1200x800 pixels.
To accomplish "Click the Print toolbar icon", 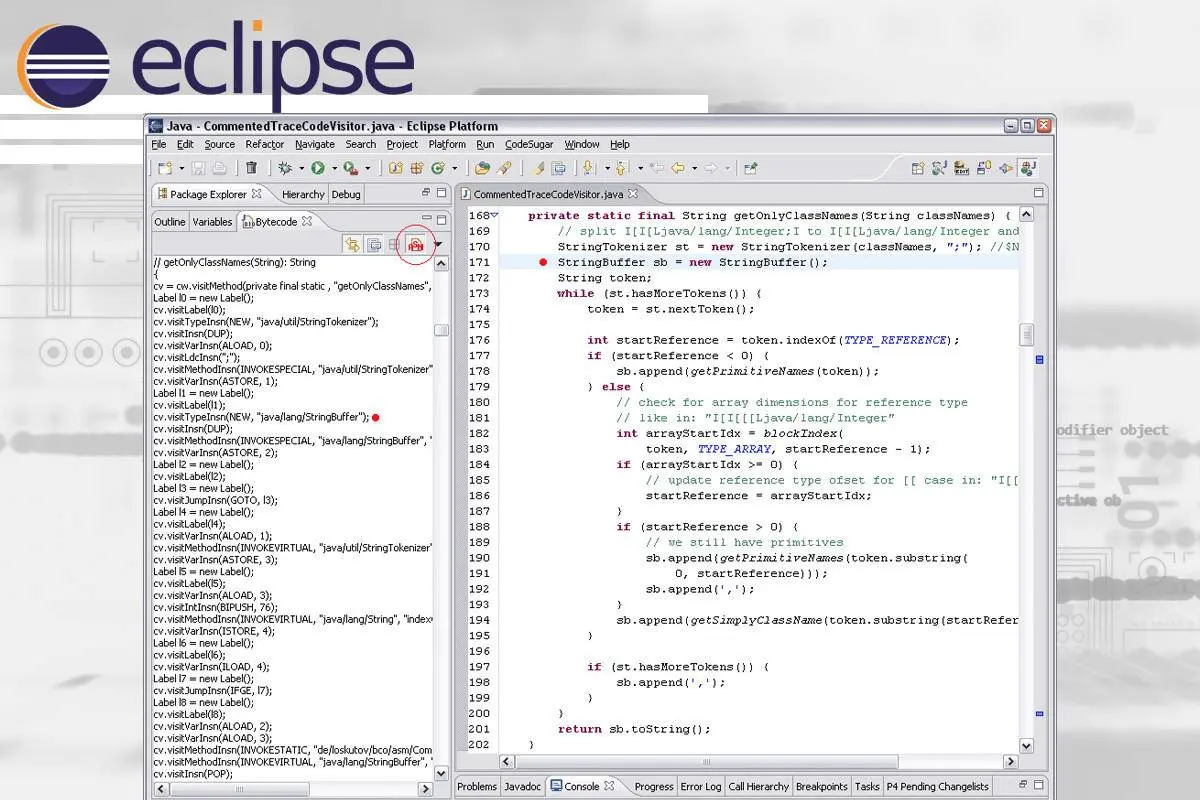I will click(x=219, y=168).
